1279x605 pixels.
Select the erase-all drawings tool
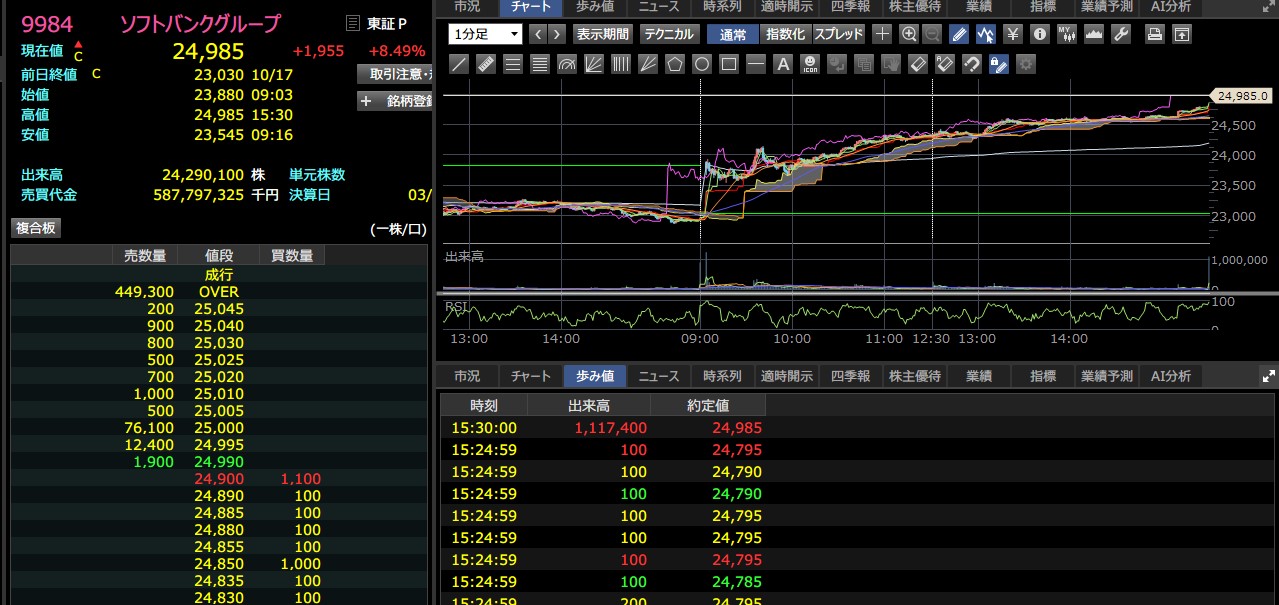coord(945,64)
